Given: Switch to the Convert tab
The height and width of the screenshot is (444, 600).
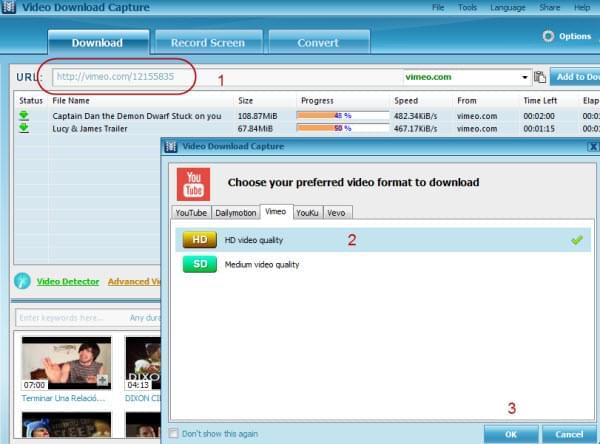Looking at the screenshot, I should click(318, 42).
